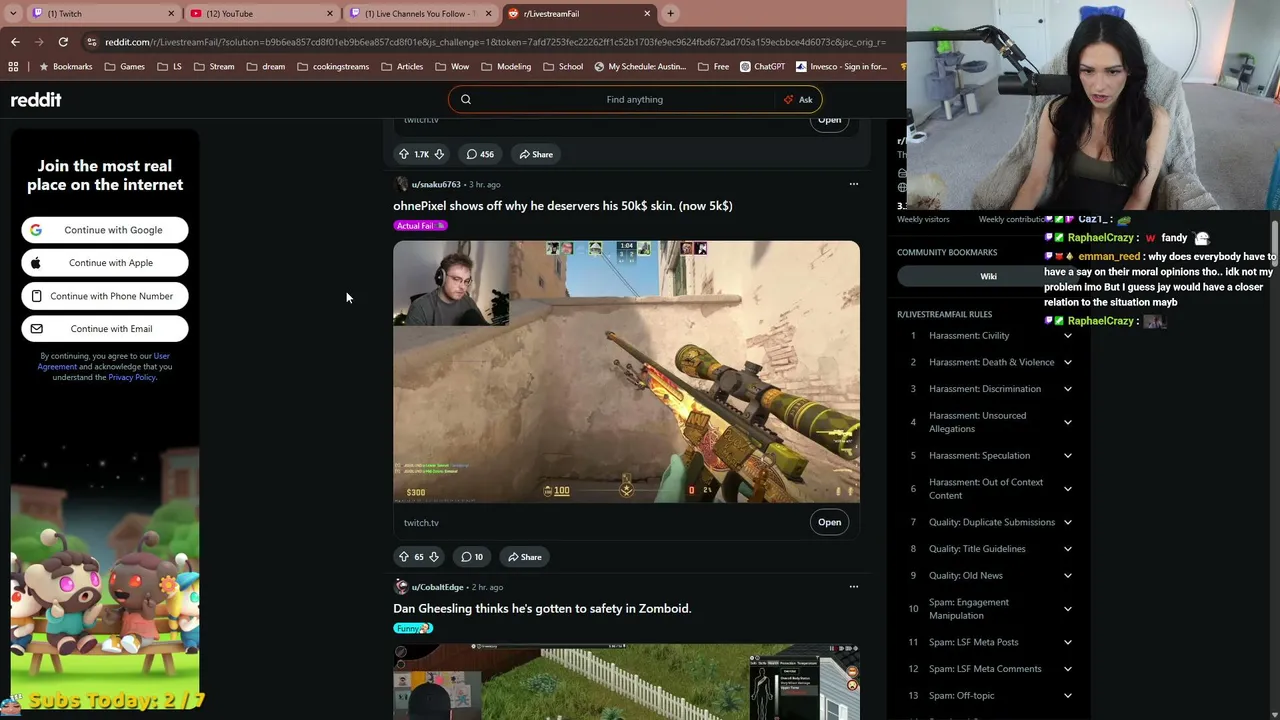Share the post with 456 comments
This screenshot has width=1280, height=720.
(x=536, y=154)
